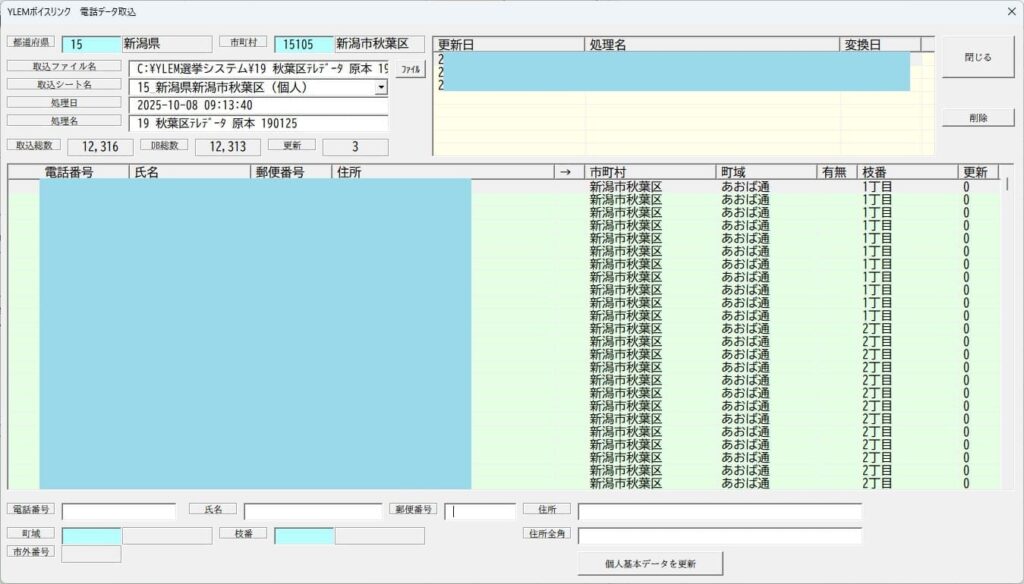Image resolution: width=1024 pixels, height=584 pixels.
Task: Click the 処理名 text field near the top
Action: (x=258, y=123)
